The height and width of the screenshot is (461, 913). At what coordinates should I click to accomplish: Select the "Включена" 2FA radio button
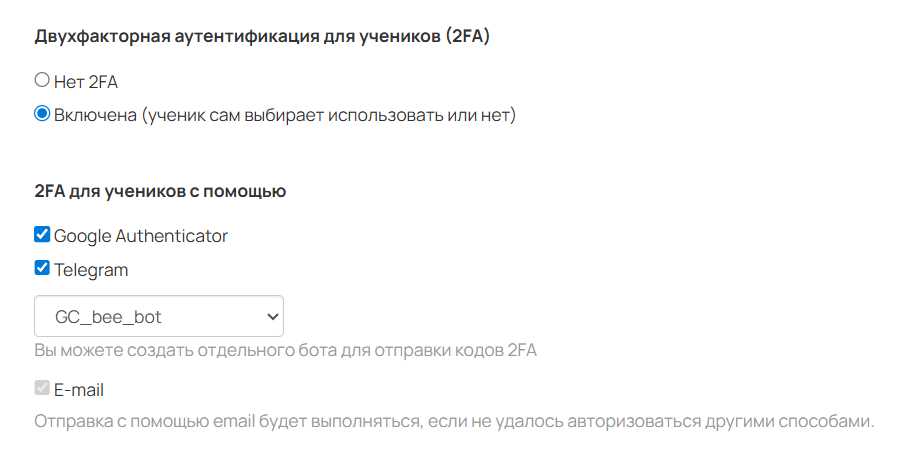coord(42,114)
